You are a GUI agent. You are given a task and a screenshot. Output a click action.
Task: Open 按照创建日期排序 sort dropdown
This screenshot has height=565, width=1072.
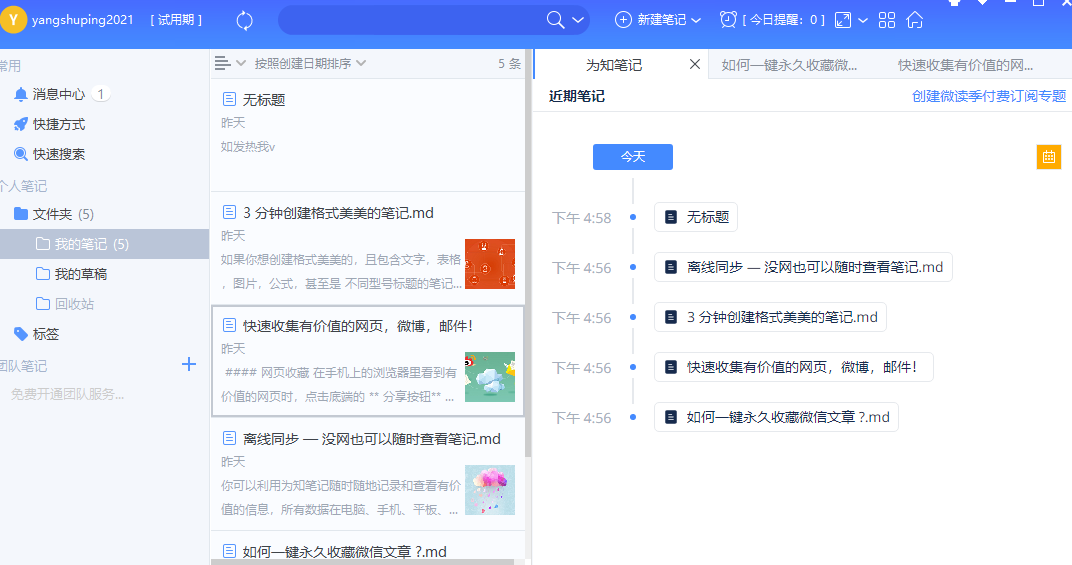click(x=310, y=64)
